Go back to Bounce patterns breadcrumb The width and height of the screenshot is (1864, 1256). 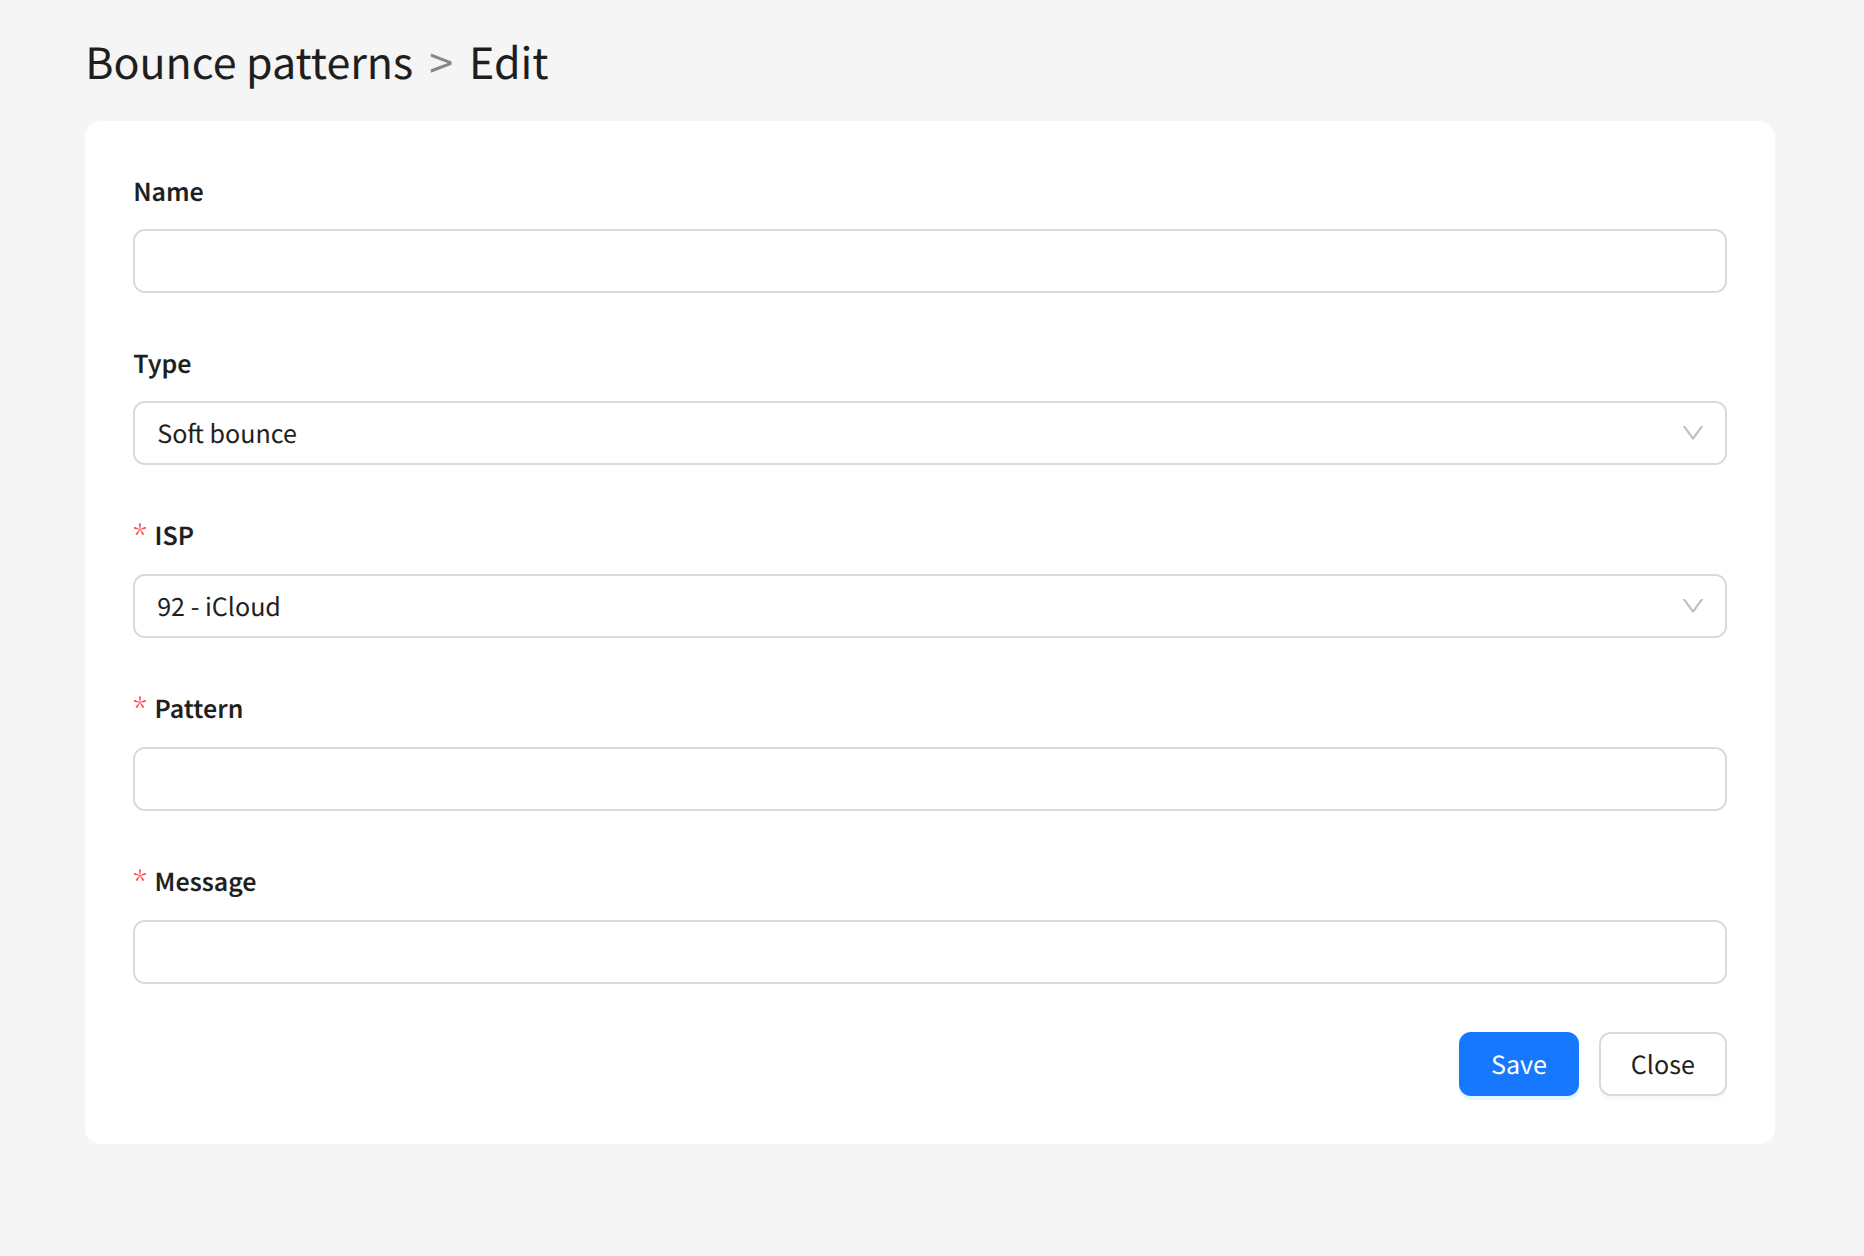coord(249,64)
